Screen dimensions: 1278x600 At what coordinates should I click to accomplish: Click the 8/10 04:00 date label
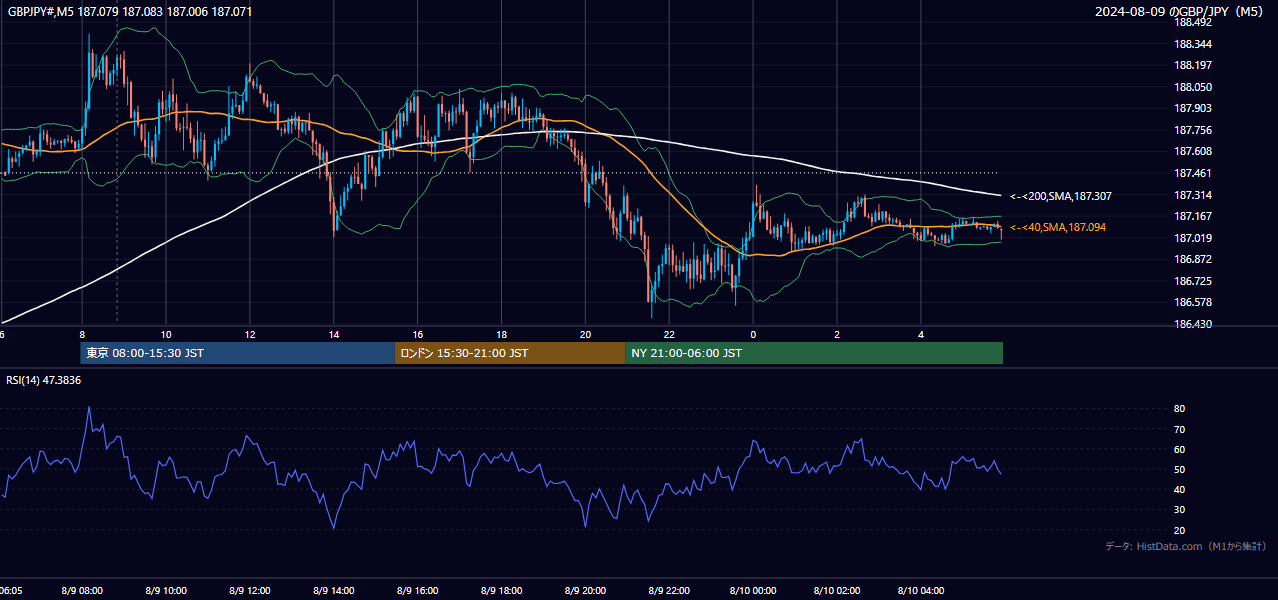921,591
